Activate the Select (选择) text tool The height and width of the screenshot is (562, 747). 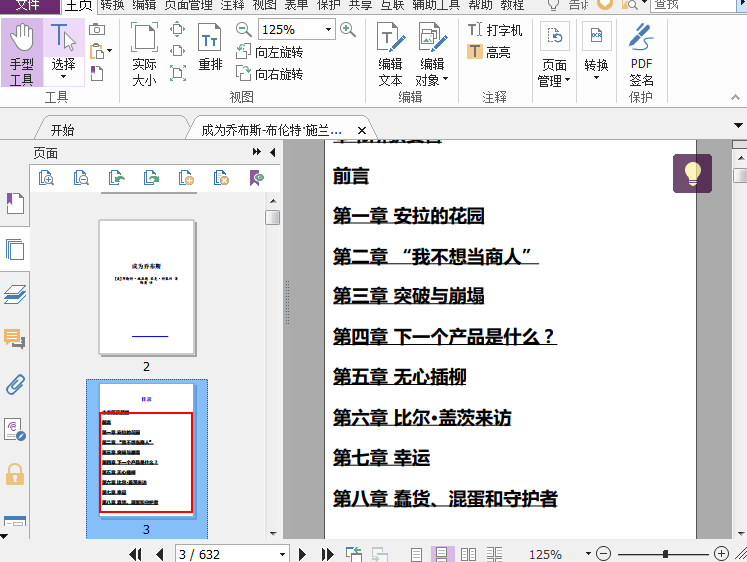[64, 53]
